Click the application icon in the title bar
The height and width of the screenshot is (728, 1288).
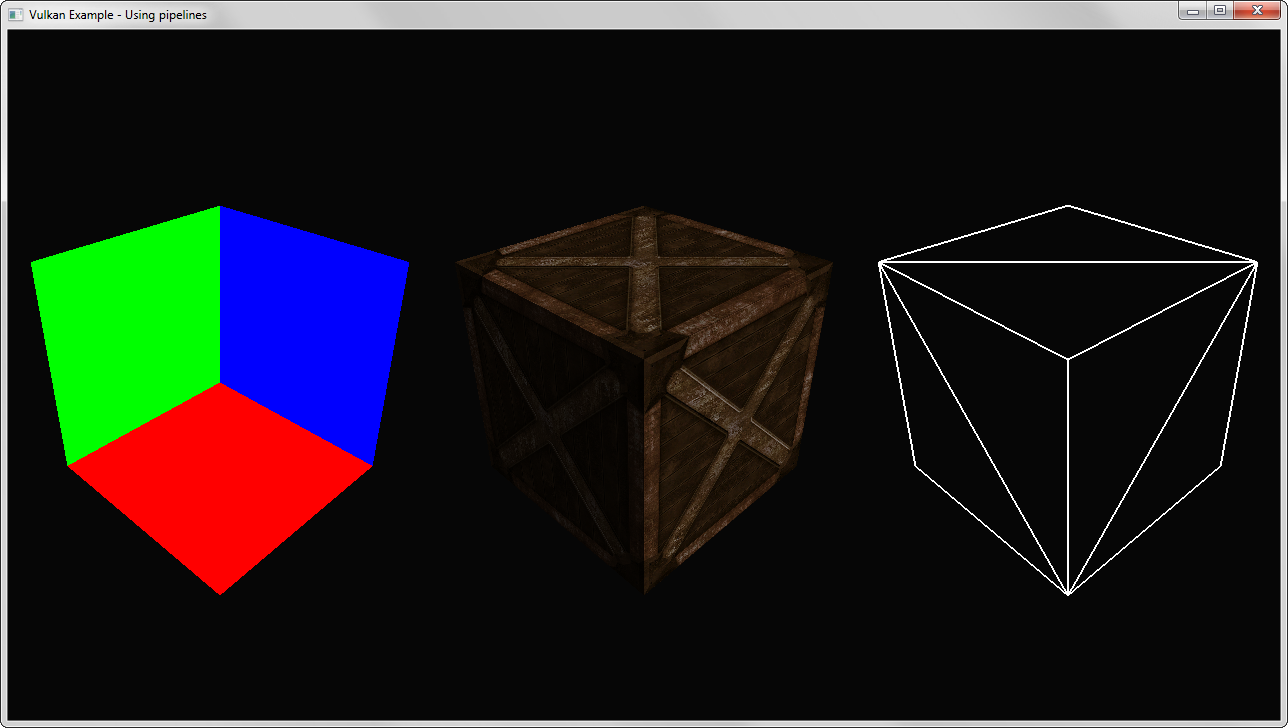point(15,14)
